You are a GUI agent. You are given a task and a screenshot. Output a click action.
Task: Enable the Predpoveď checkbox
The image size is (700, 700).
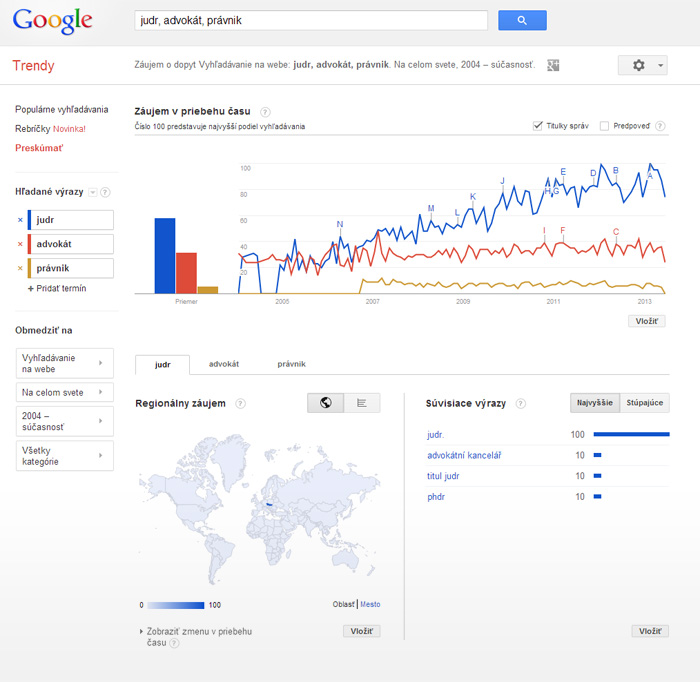pos(604,126)
